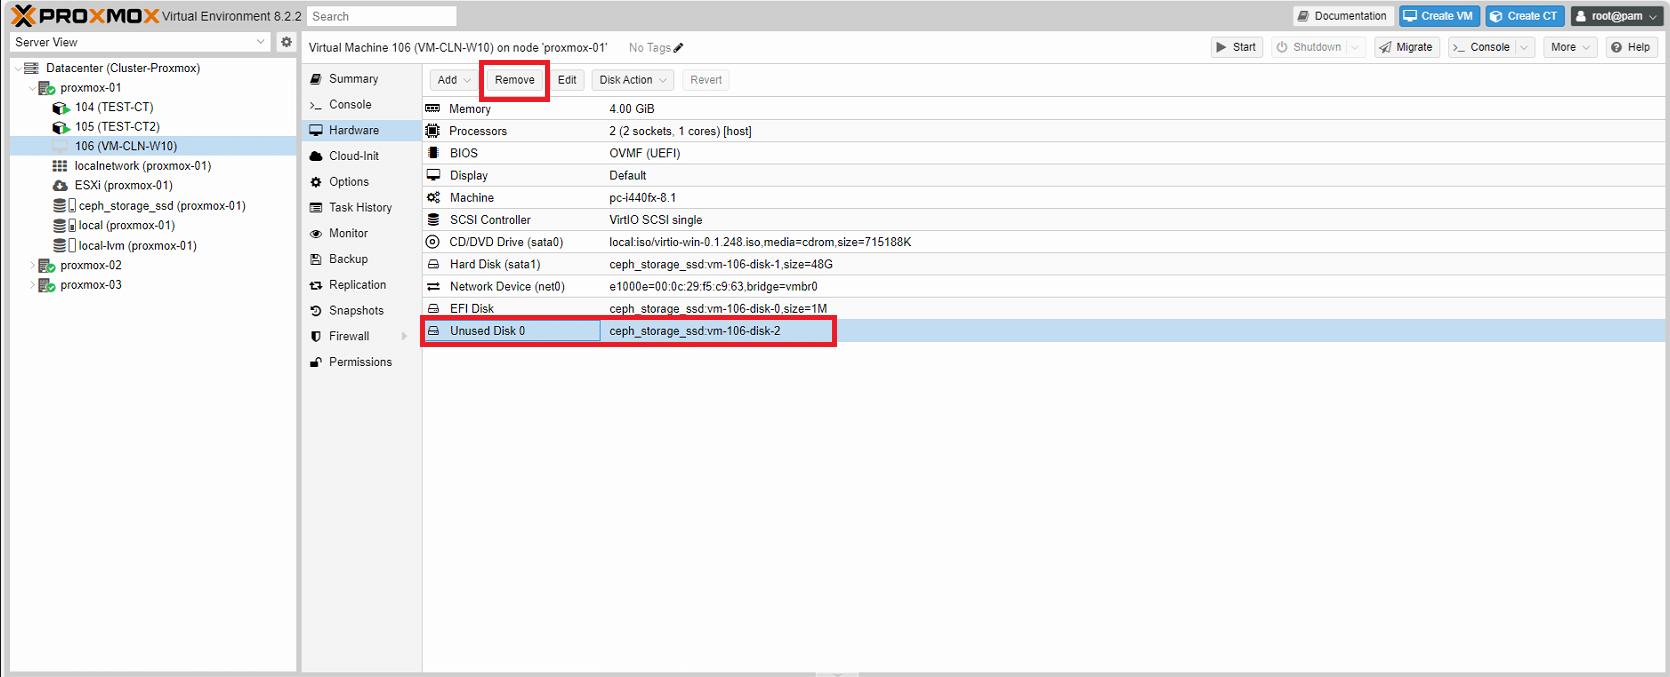Click the Machine gears icon
This screenshot has height=677, width=1670.
click(433, 198)
